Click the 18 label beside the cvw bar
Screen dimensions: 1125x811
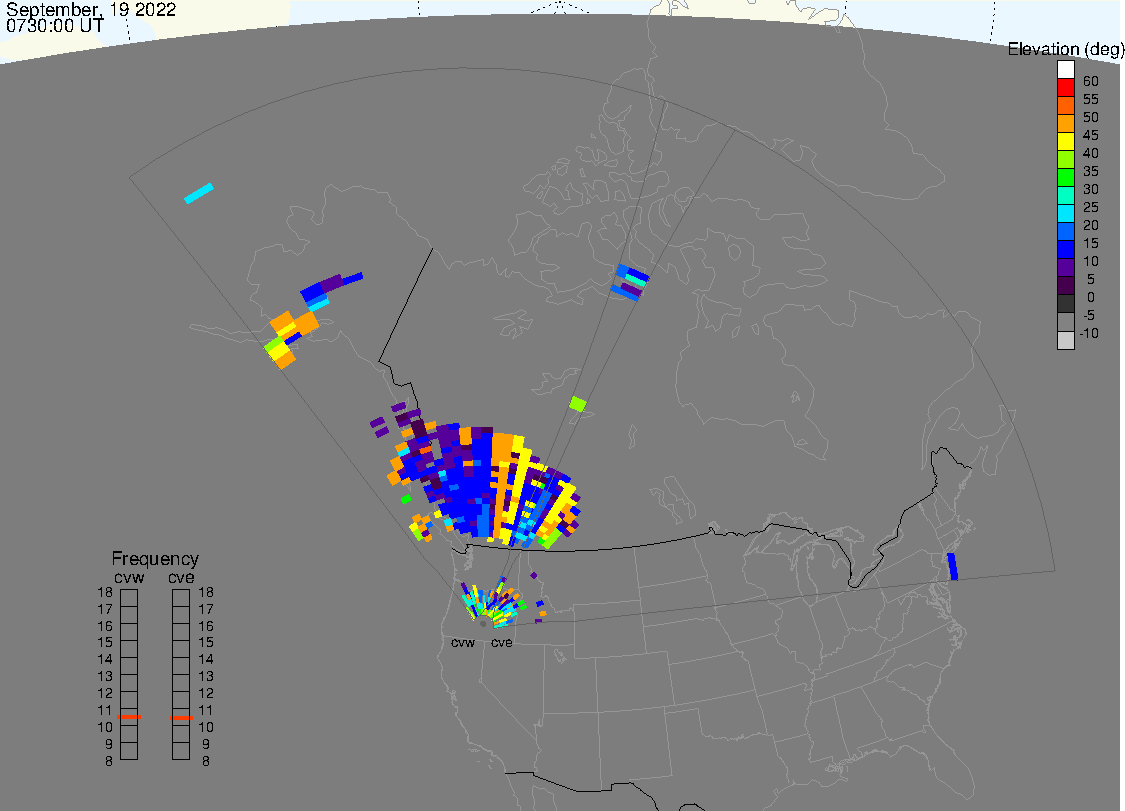coord(105,592)
